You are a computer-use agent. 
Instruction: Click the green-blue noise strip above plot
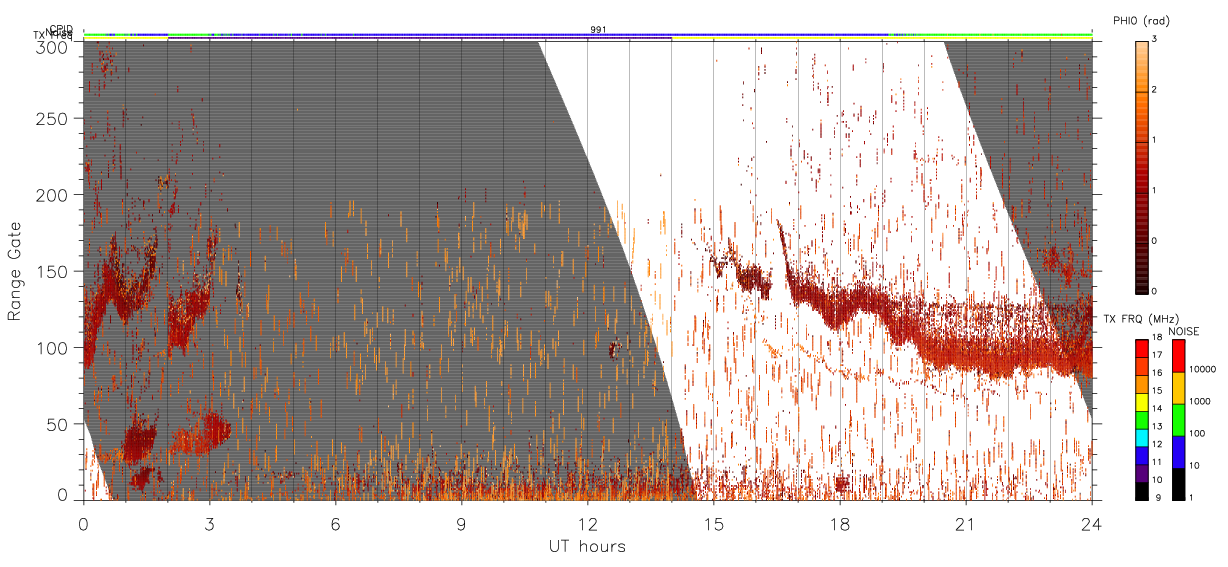click(587, 35)
